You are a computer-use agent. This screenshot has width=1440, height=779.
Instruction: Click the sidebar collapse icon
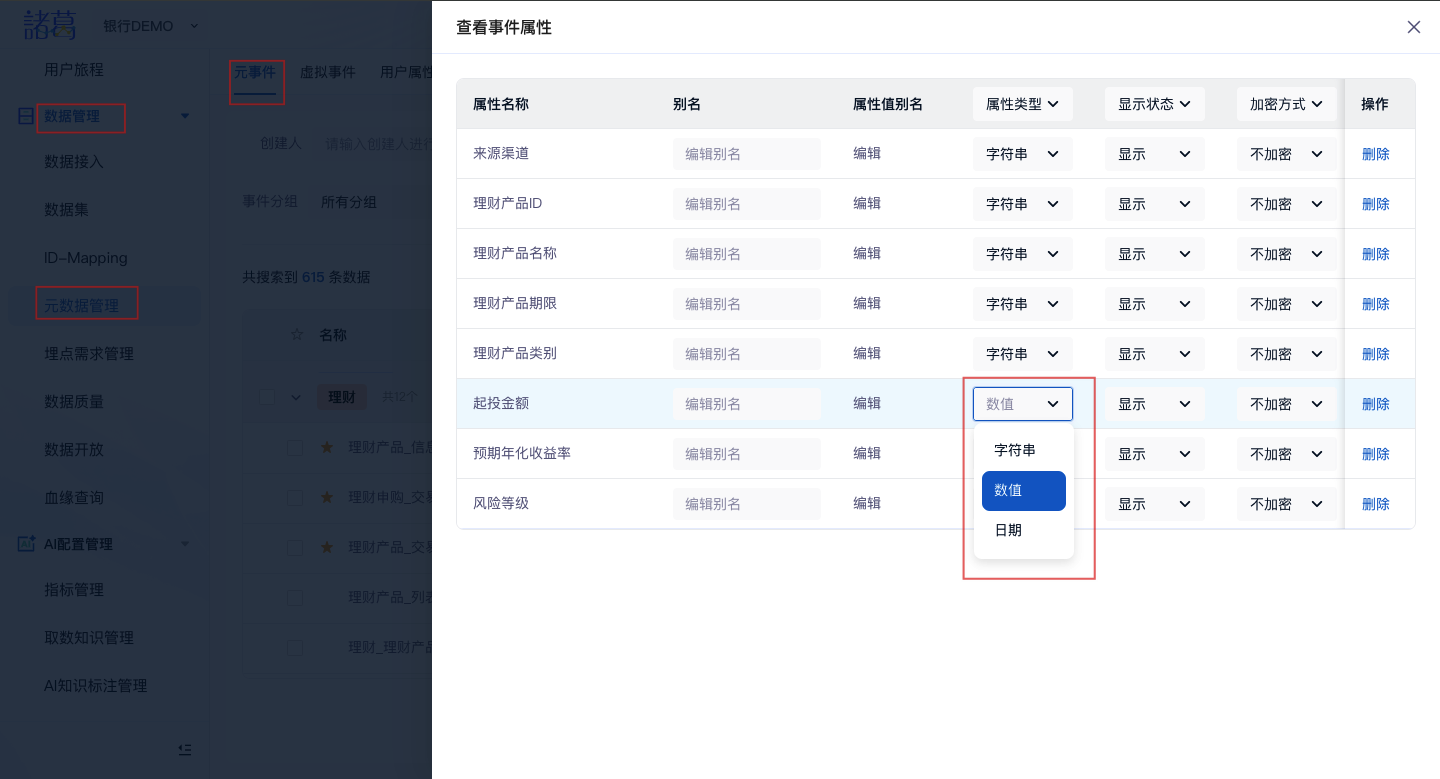point(184,749)
